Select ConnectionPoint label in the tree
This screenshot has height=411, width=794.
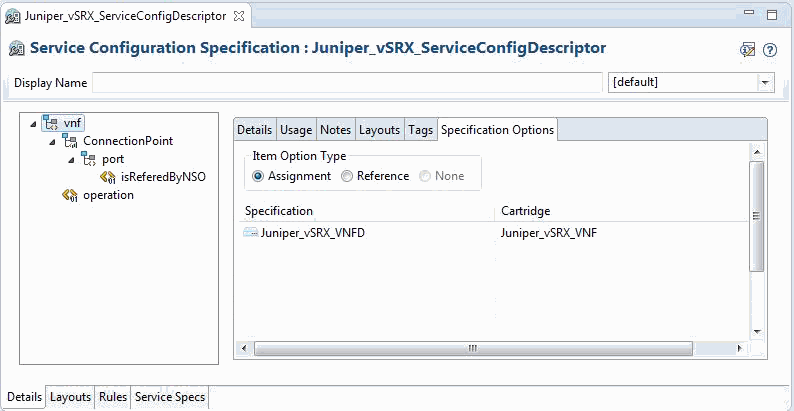pyautogui.click(x=128, y=141)
